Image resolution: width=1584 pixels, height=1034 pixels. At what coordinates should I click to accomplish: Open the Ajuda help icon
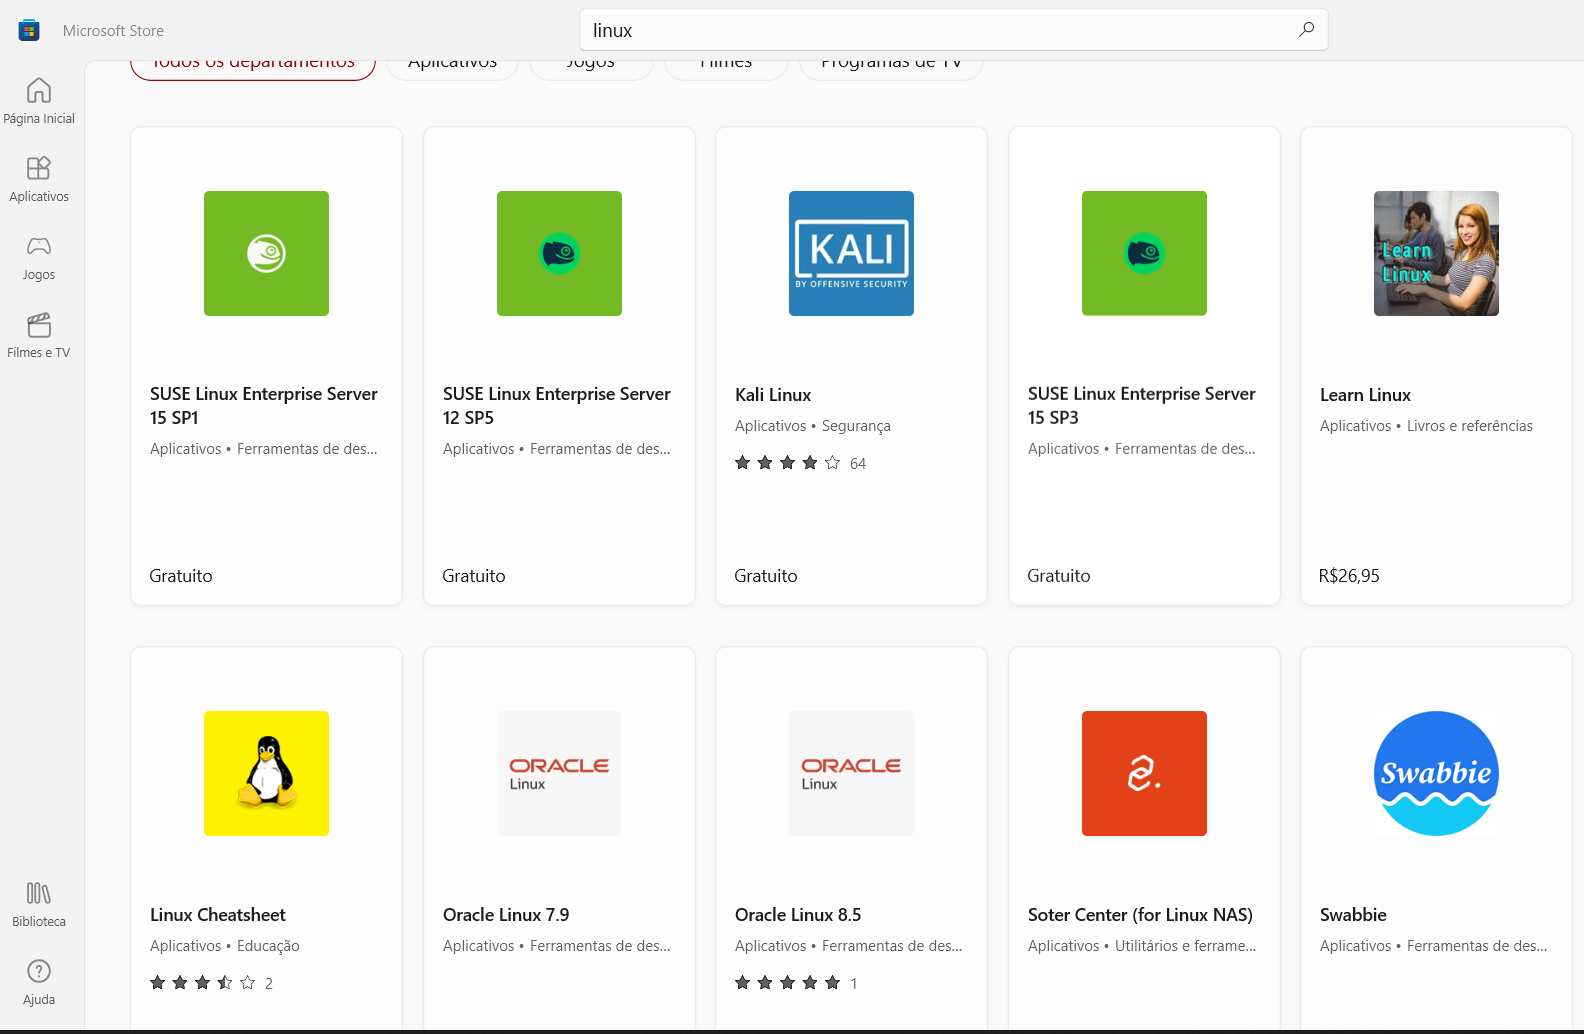click(x=39, y=971)
